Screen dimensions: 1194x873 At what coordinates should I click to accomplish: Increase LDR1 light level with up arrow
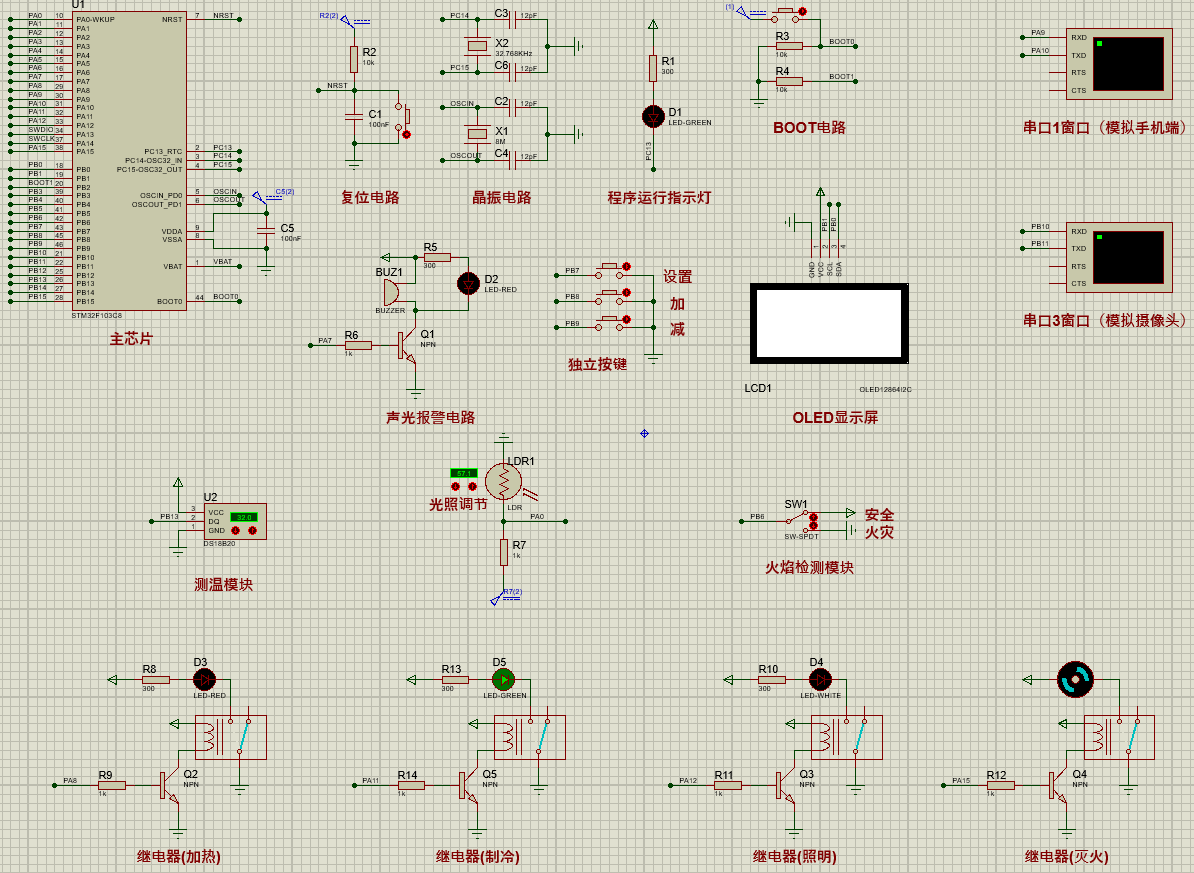(472, 486)
